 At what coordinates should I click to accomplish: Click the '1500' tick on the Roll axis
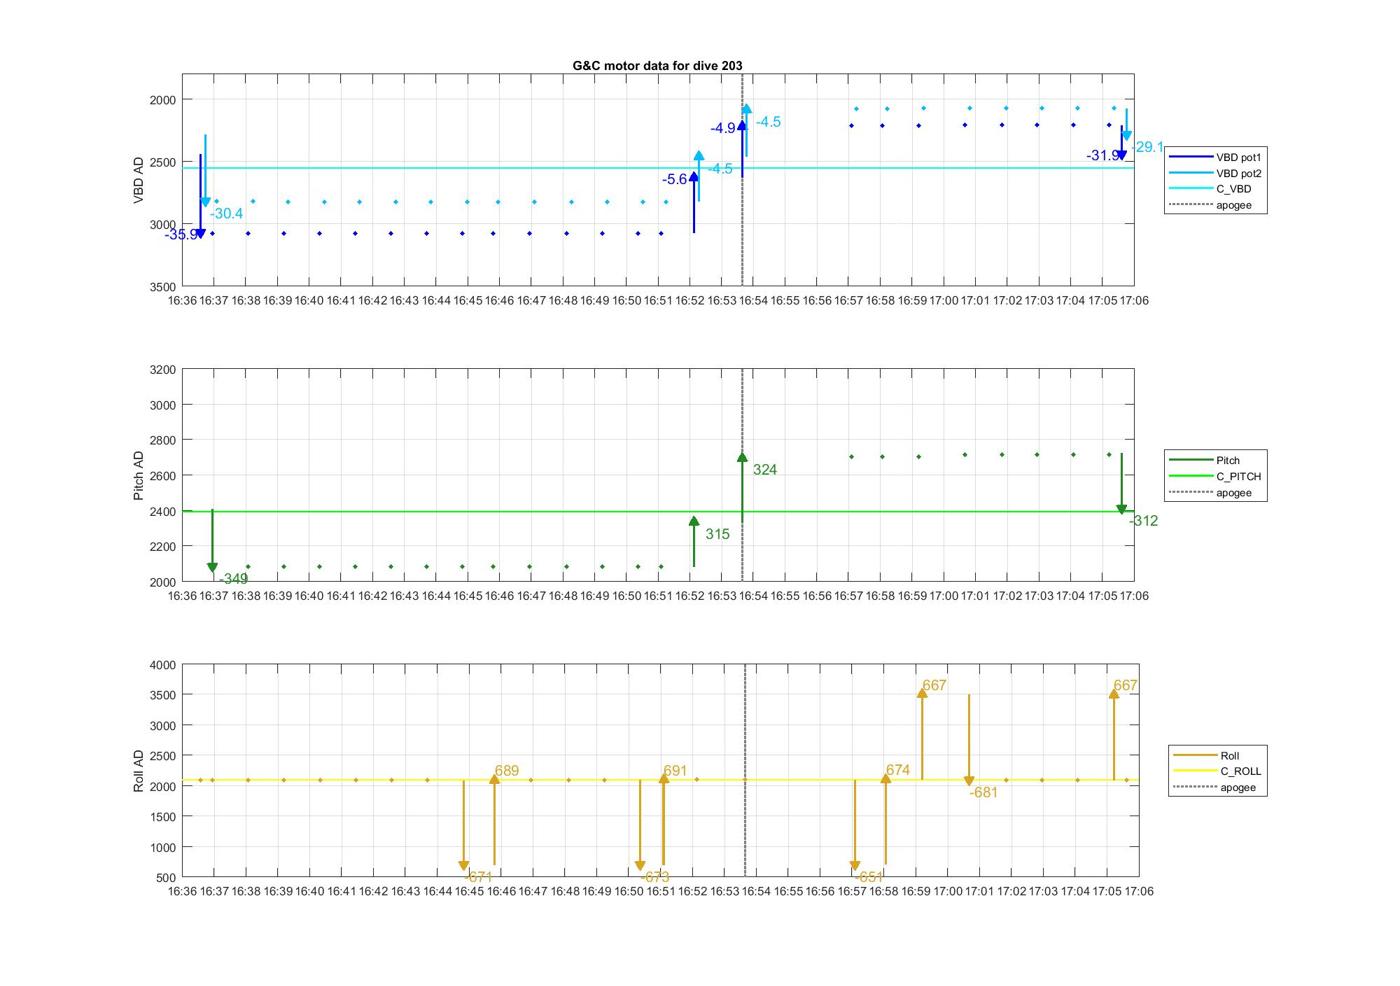162,817
